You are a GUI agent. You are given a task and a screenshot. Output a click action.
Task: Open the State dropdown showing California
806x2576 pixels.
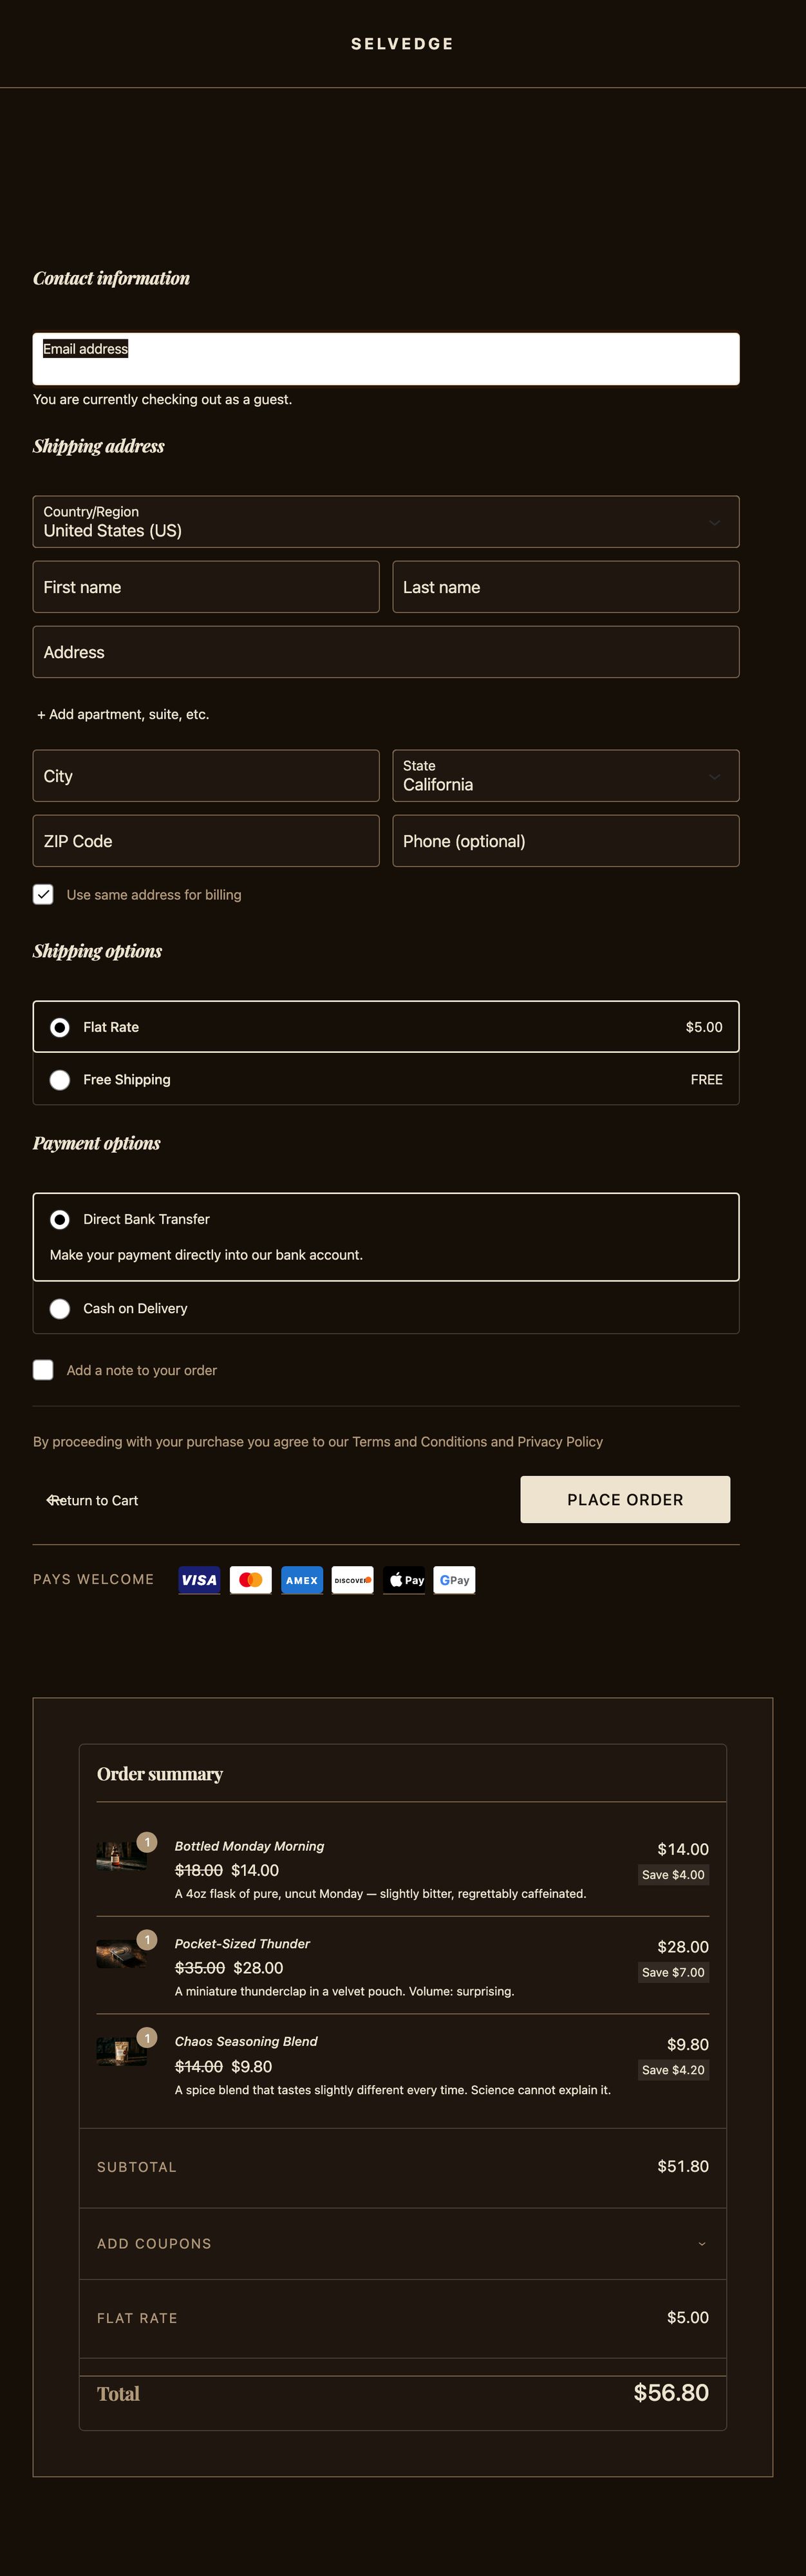pyautogui.click(x=565, y=776)
